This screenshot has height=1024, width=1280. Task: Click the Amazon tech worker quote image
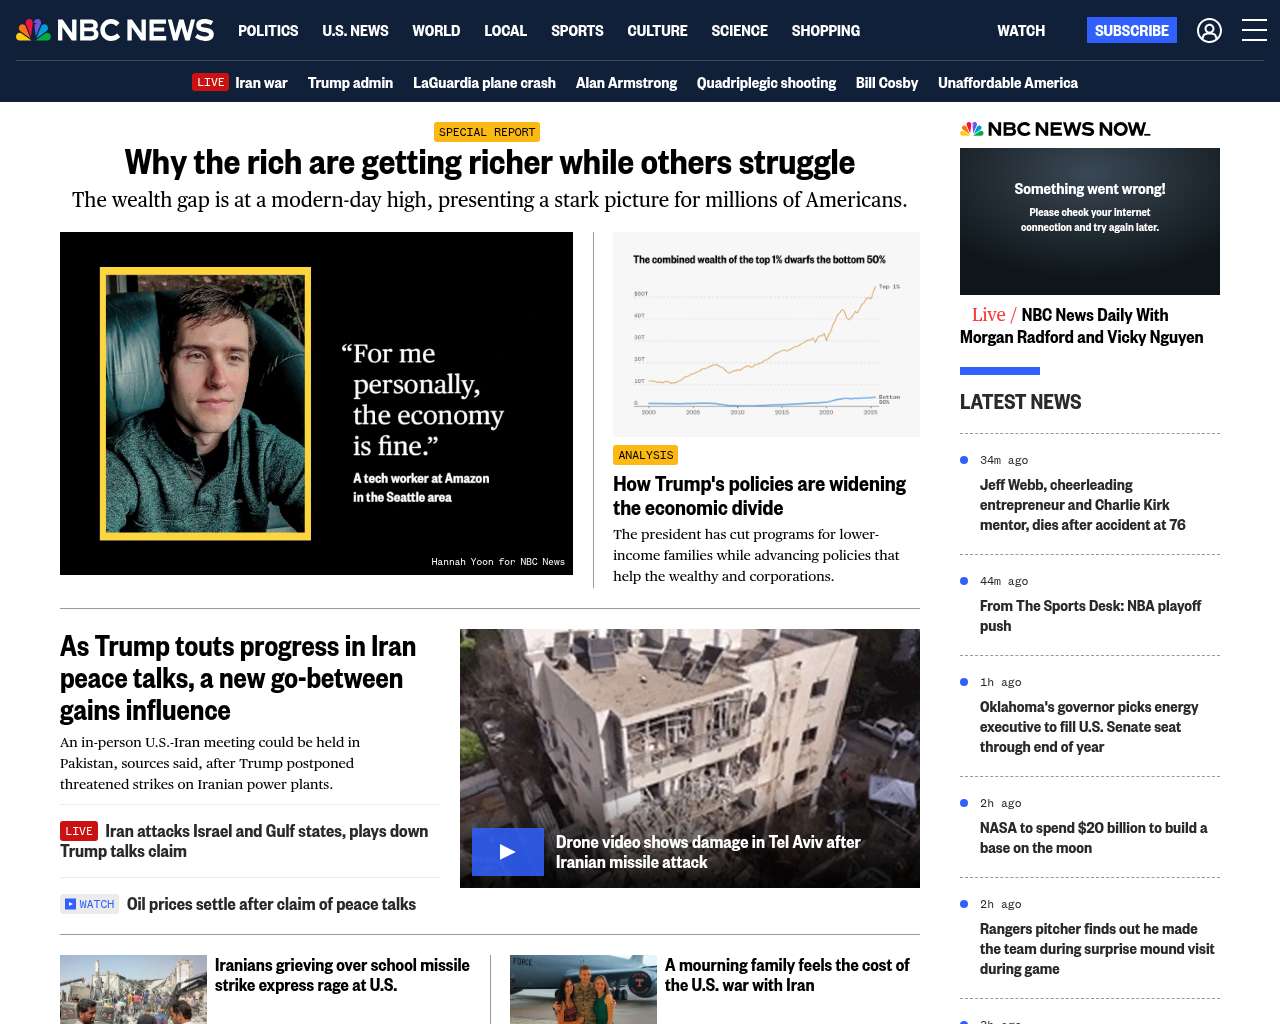point(316,404)
